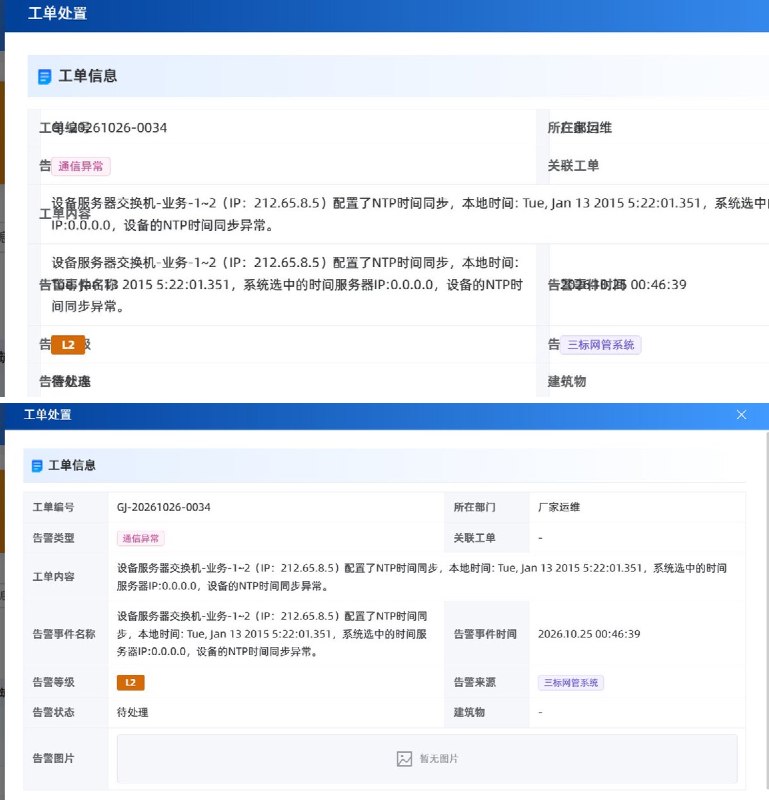Image resolution: width=769 pixels, height=800 pixels.
Task: Click the 工单处置 title beside the X button
Action: click(x=48, y=415)
